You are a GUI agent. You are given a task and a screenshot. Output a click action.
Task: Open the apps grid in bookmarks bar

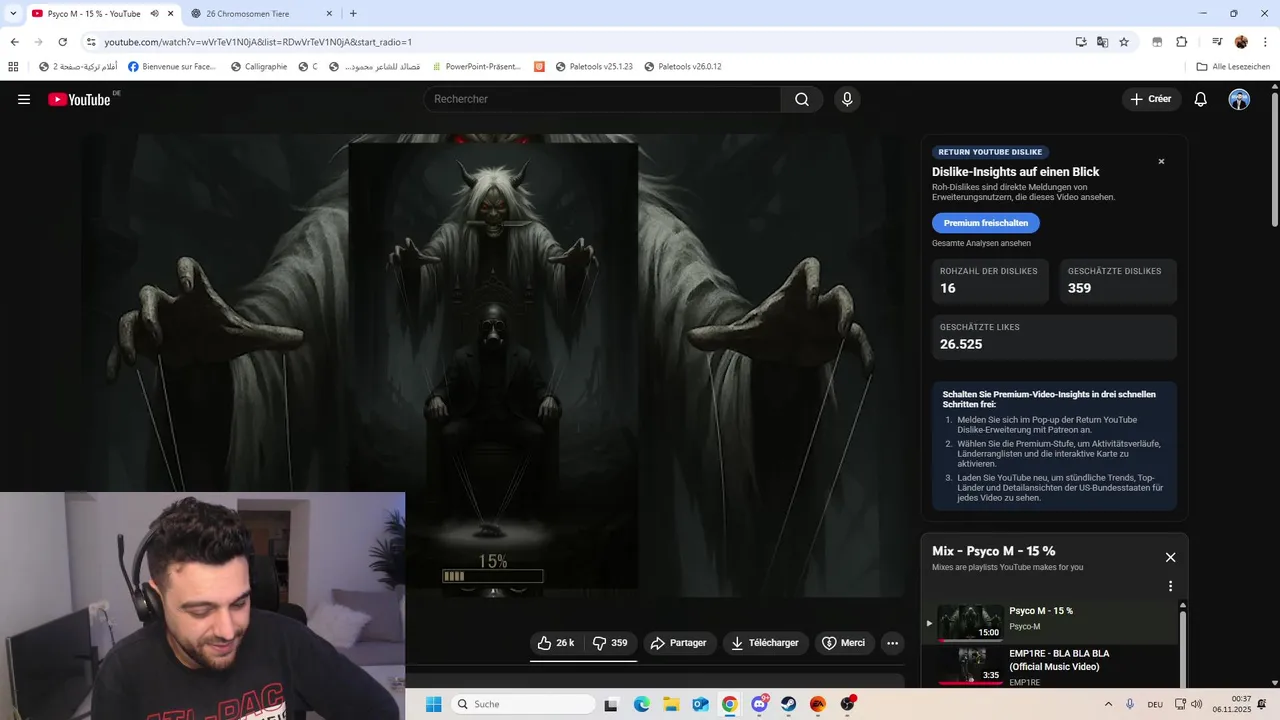pos(13,67)
